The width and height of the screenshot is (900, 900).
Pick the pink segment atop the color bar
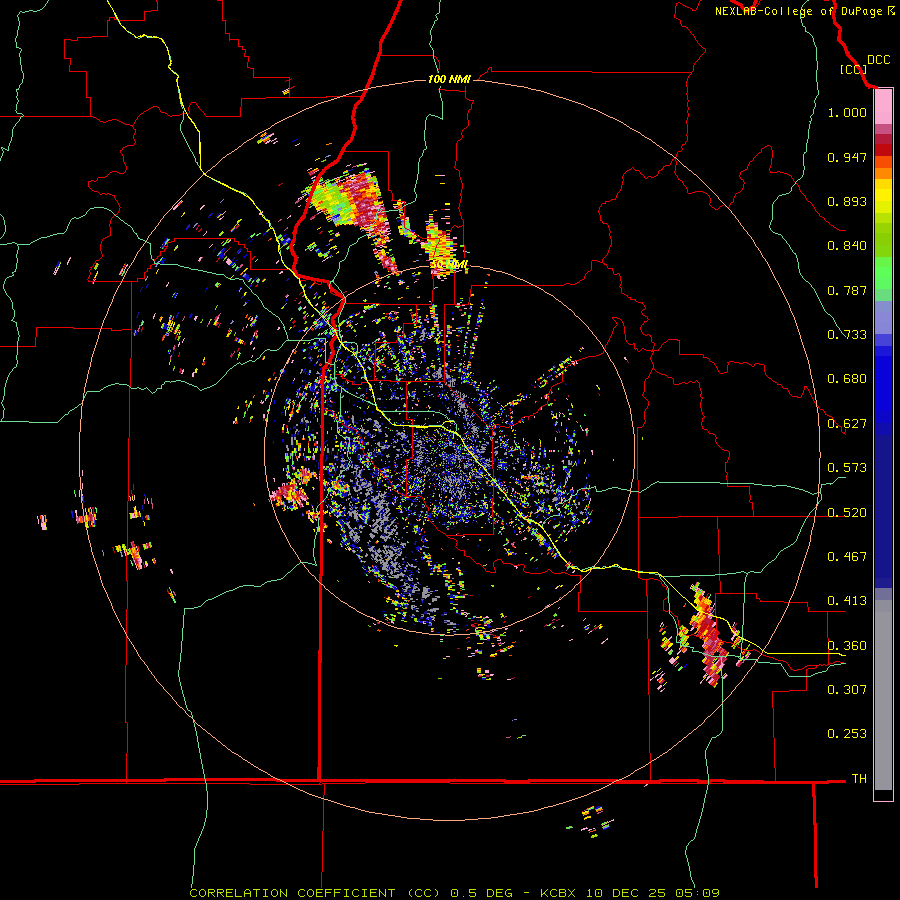[883, 107]
